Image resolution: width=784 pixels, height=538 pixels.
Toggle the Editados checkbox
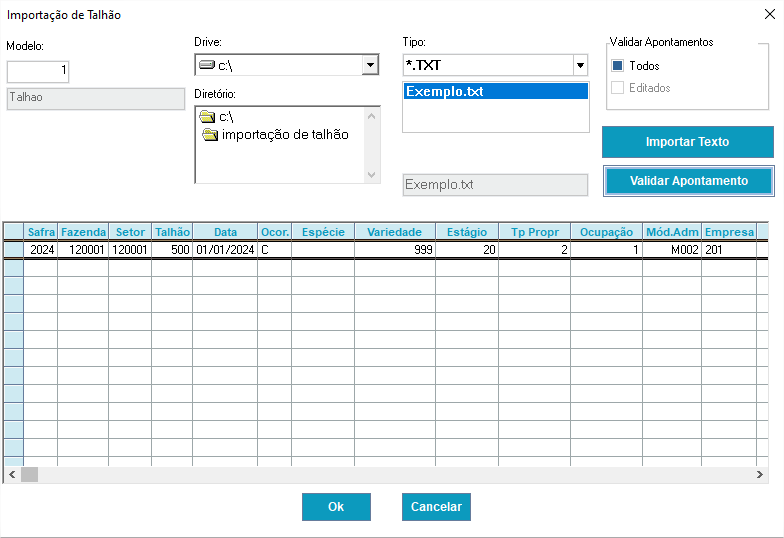pyautogui.click(x=618, y=88)
